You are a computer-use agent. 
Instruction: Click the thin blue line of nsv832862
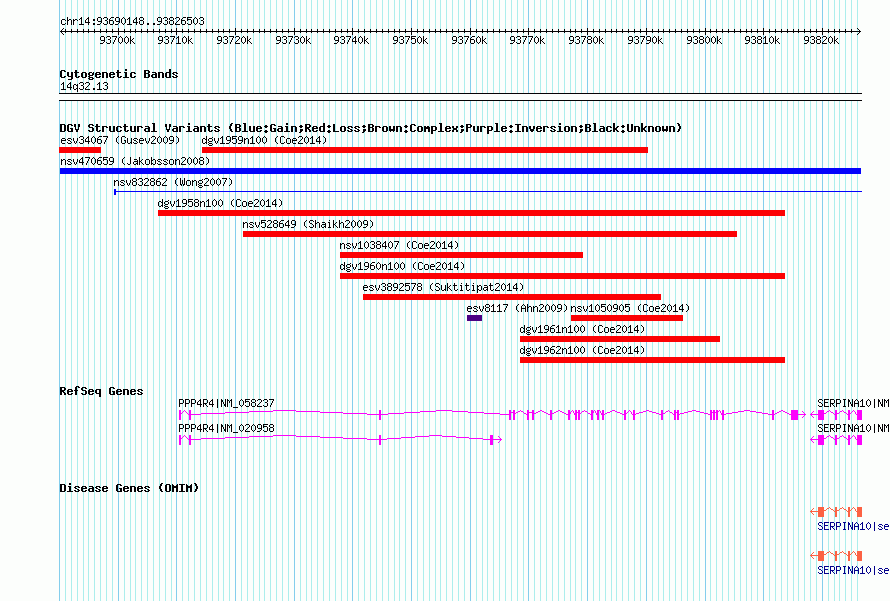[488, 192]
